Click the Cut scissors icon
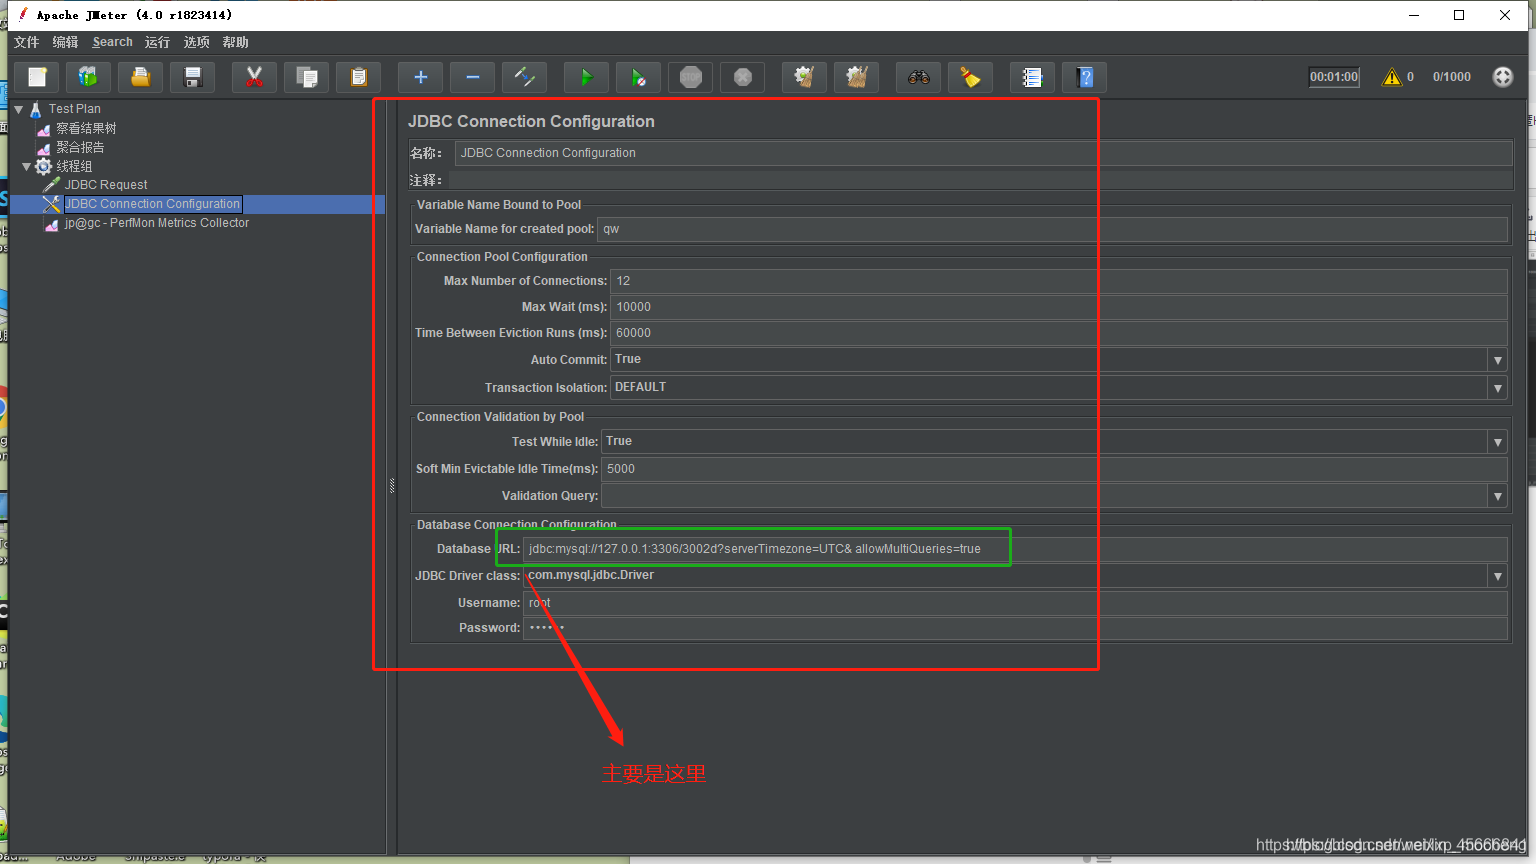This screenshot has width=1536, height=864. [255, 77]
